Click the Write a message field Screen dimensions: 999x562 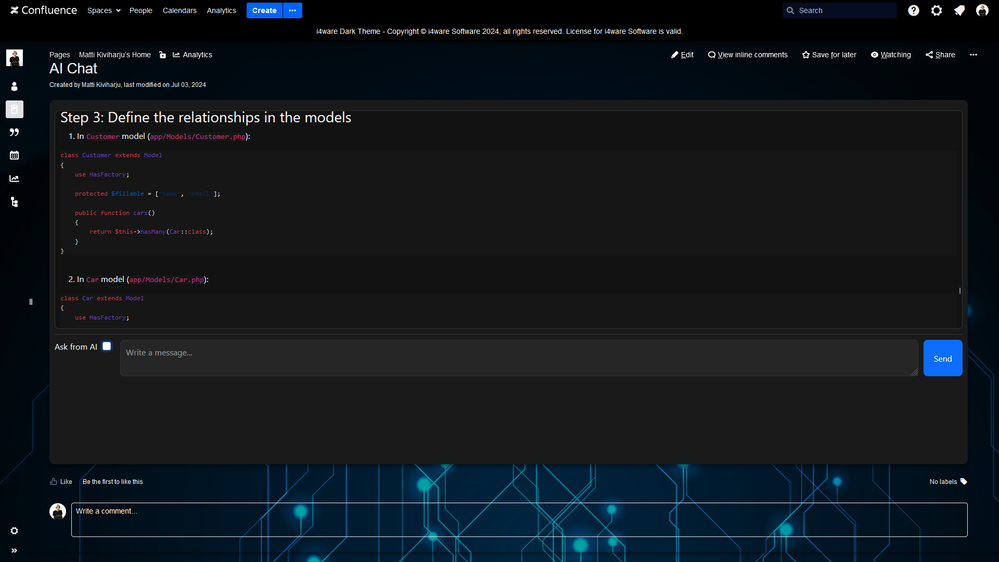point(519,357)
